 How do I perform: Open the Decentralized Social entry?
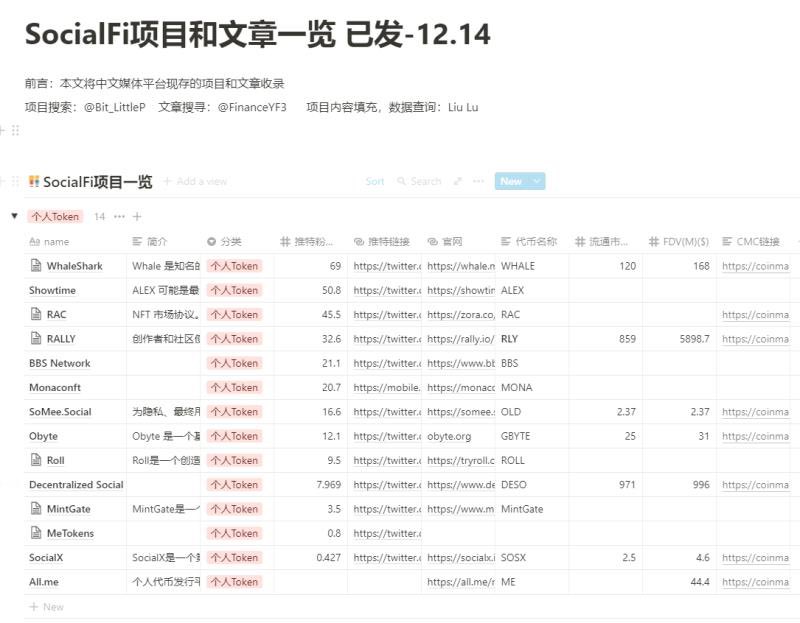click(x=76, y=485)
